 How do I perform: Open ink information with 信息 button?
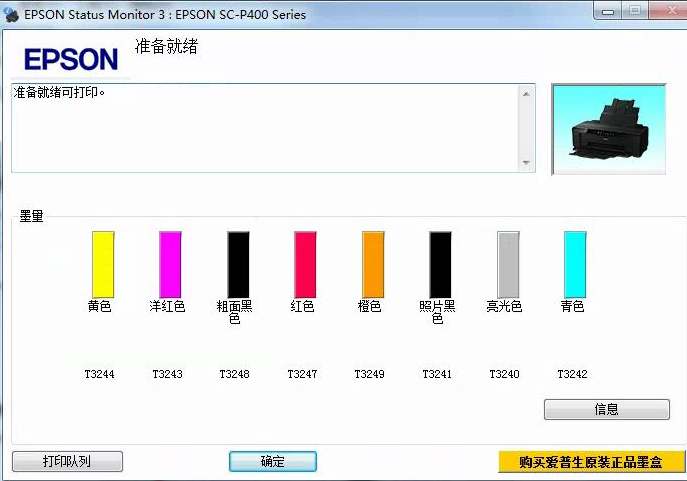pos(606,409)
